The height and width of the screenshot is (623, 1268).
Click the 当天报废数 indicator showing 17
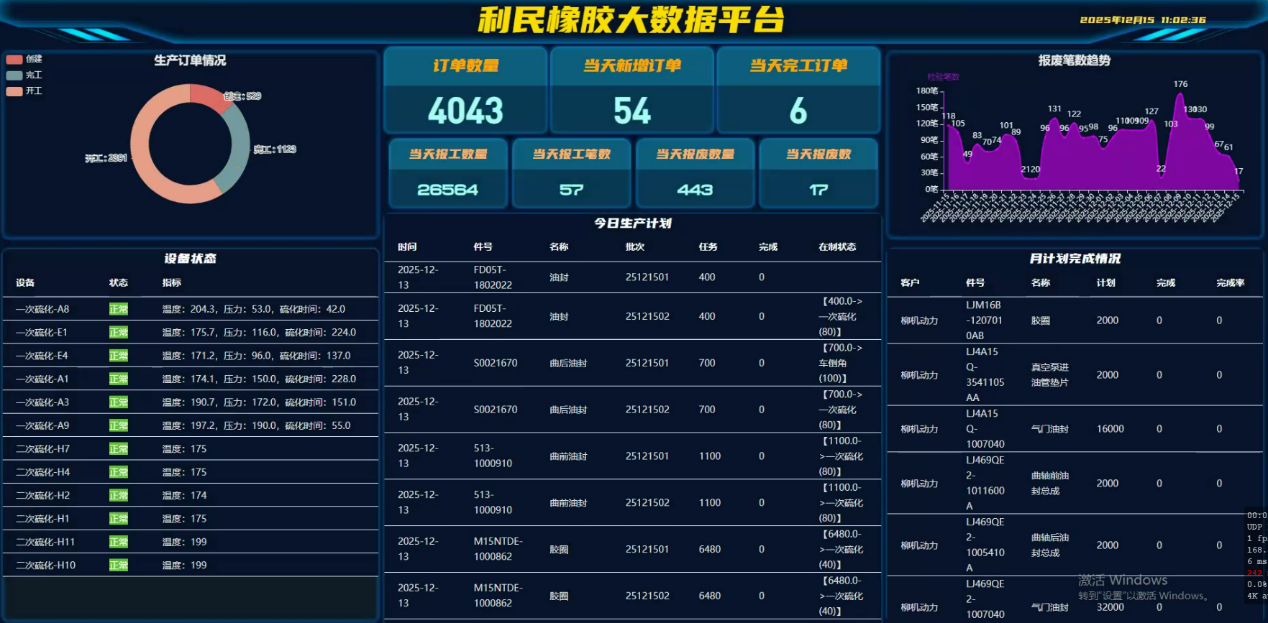click(x=819, y=172)
